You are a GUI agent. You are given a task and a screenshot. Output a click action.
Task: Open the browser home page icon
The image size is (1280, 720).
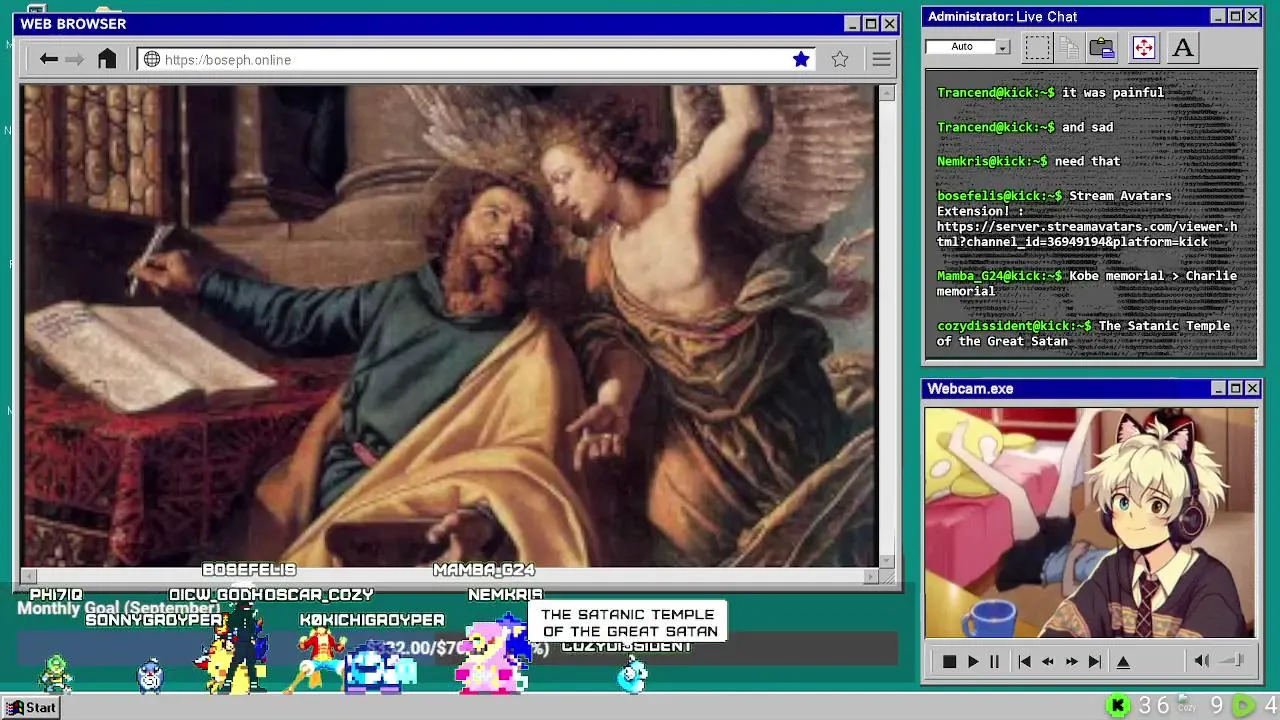(107, 59)
